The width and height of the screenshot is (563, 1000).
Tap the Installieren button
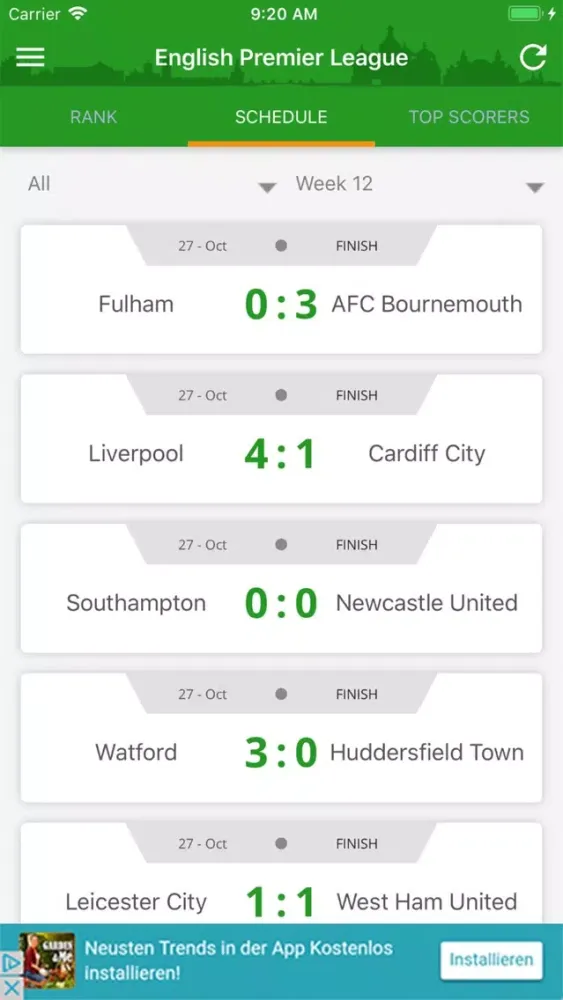(492, 960)
